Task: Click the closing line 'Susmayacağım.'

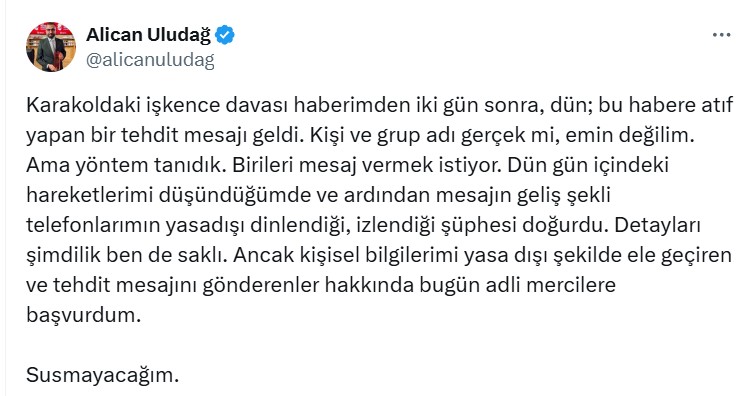Action: (102, 375)
